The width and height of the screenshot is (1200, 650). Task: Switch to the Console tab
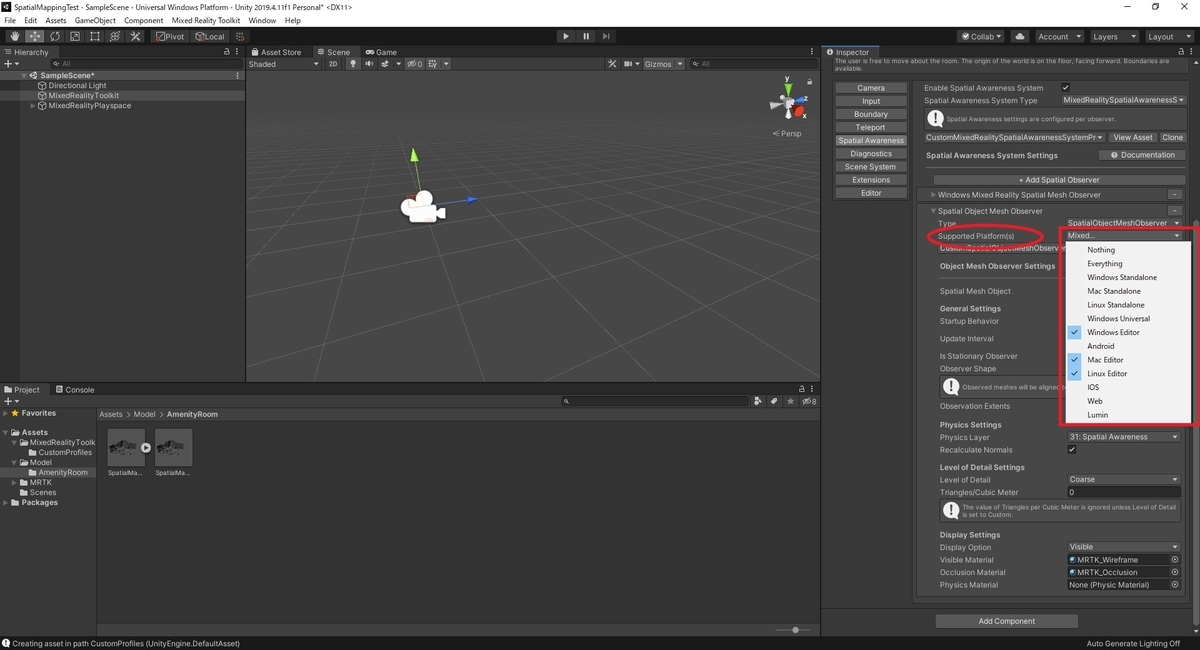click(75, 390)
